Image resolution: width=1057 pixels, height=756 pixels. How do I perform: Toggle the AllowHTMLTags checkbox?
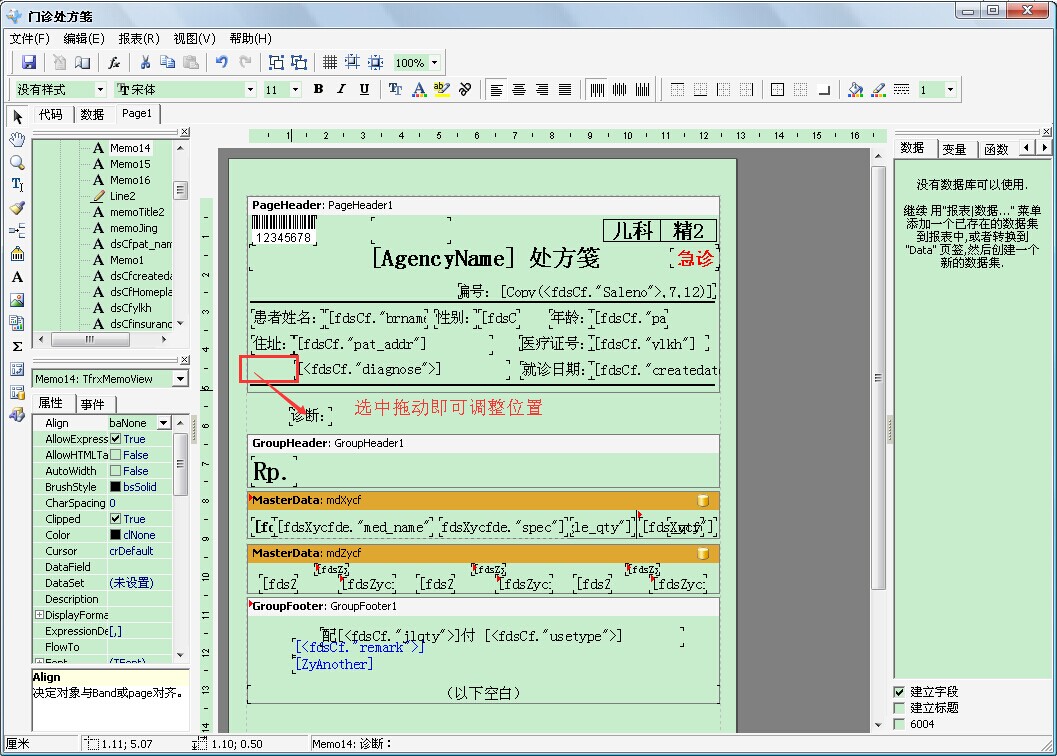[x=115, y=455]
